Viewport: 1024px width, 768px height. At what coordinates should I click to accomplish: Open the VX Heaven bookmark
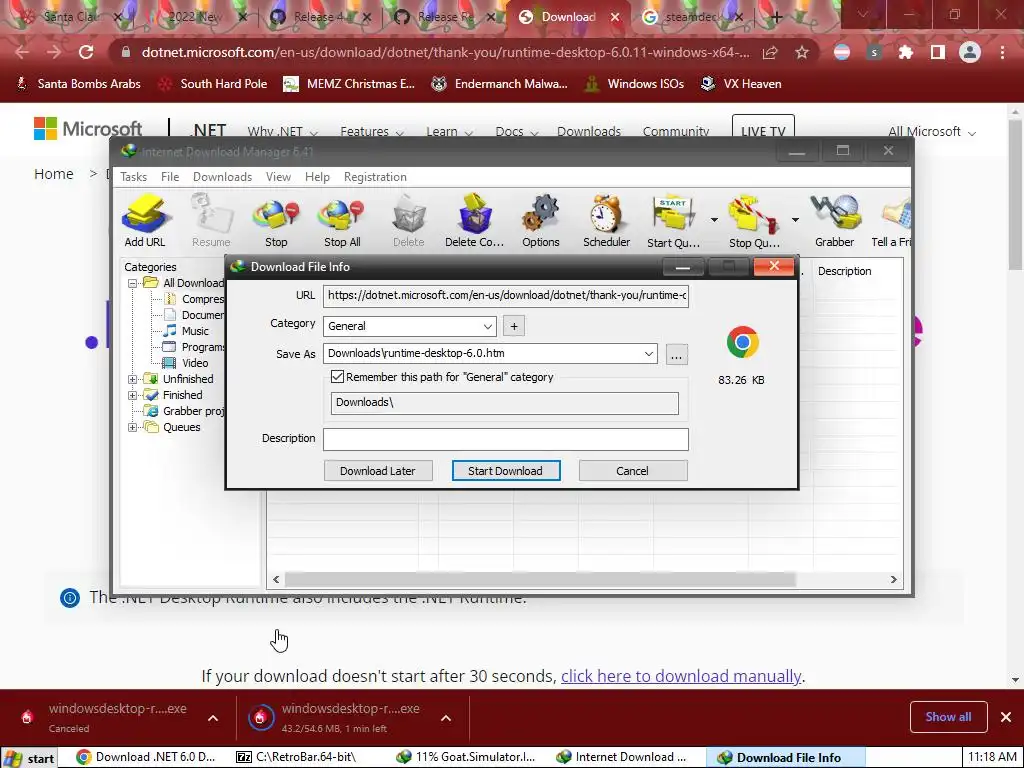coord(741,84)
